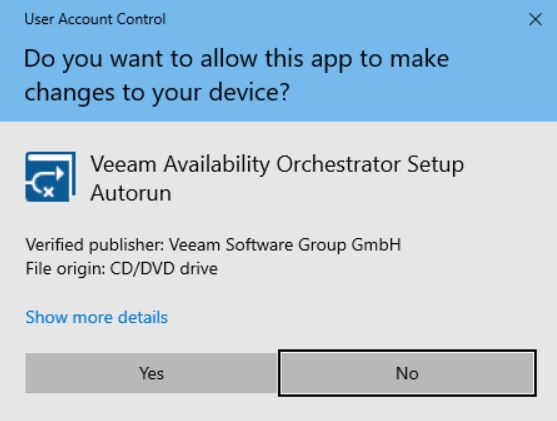
Task: Click the word Orchestrator in the app name
Action: [x=339, y=165]
